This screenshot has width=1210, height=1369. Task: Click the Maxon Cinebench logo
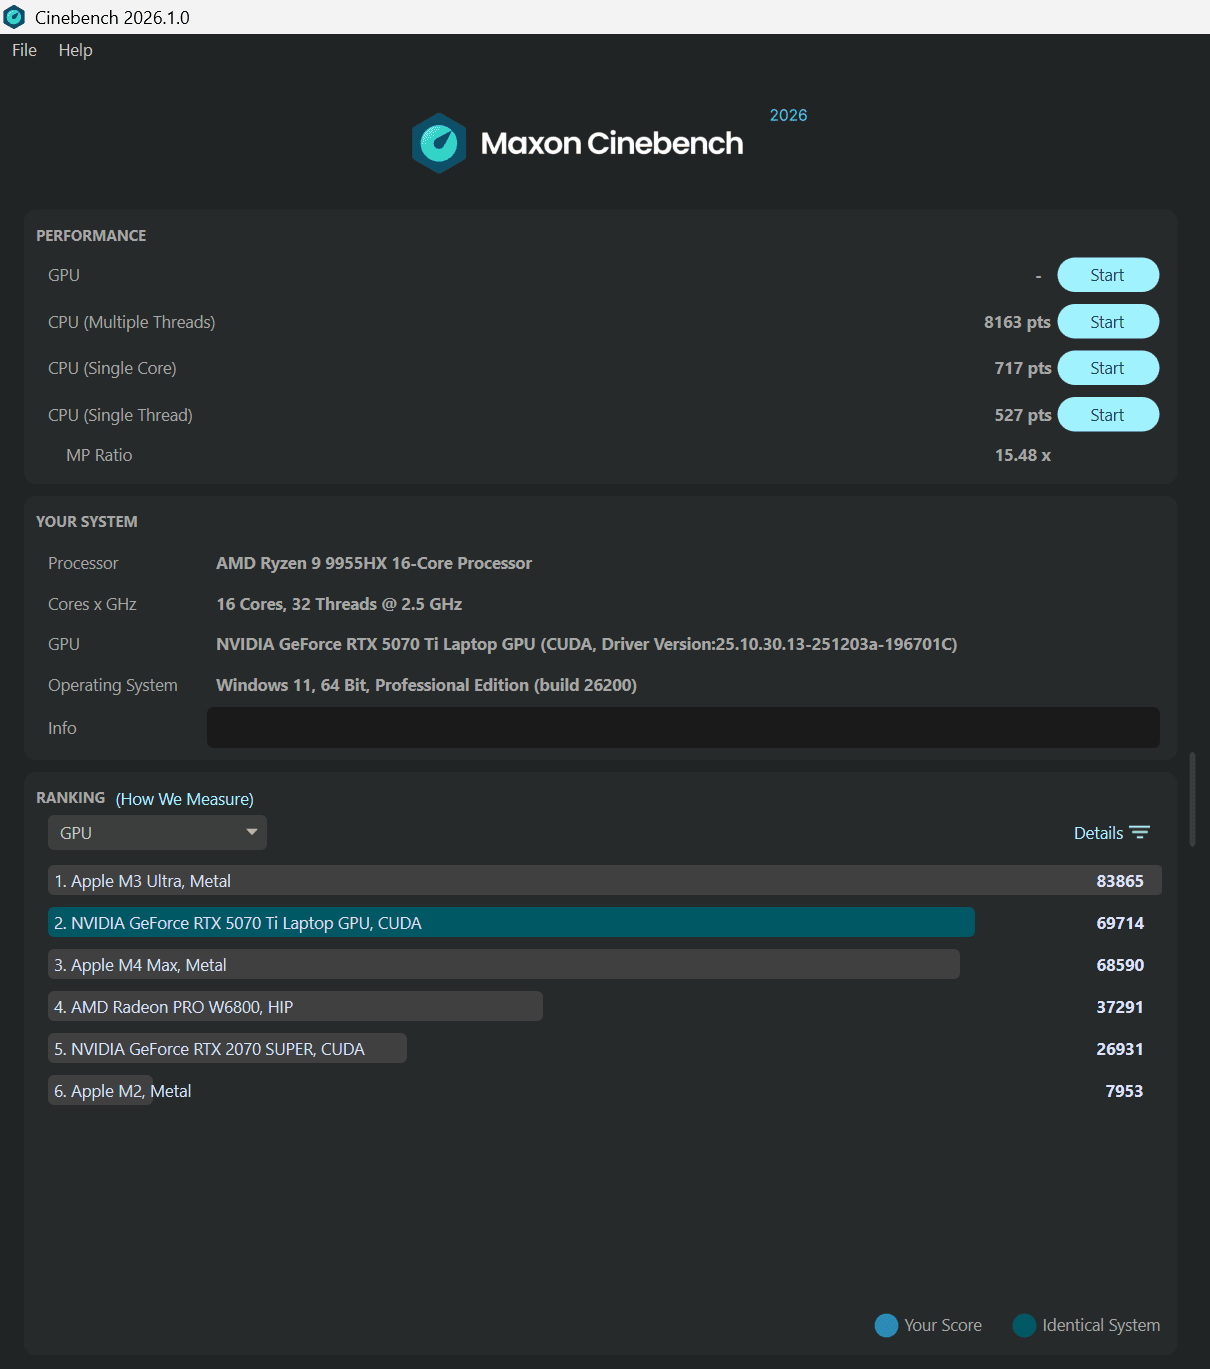[x=577, y=143]
